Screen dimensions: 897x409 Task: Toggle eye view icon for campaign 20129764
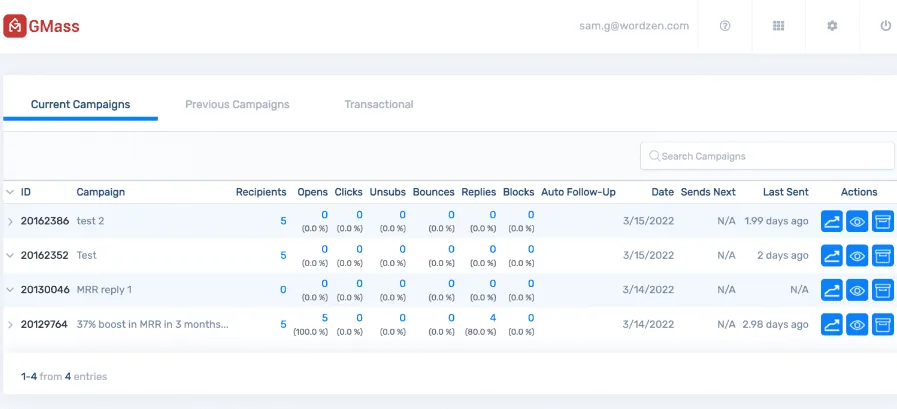coord(857,324)
